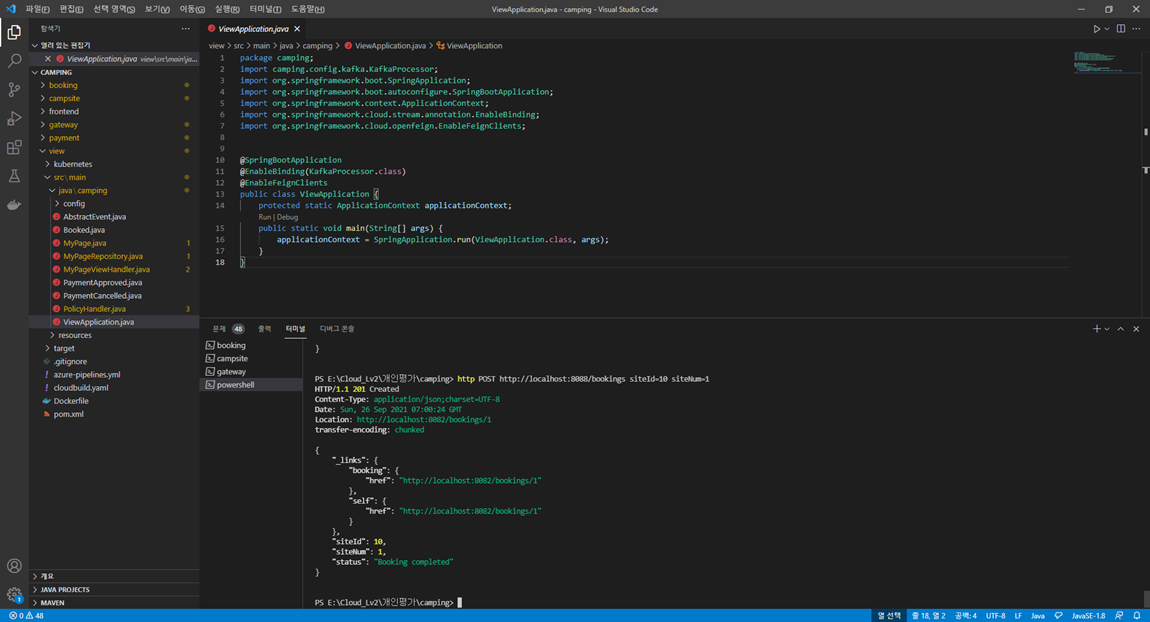Maximize the terminal panel size
Viewport: 1150px width, 622px height.
(1121, 329)
